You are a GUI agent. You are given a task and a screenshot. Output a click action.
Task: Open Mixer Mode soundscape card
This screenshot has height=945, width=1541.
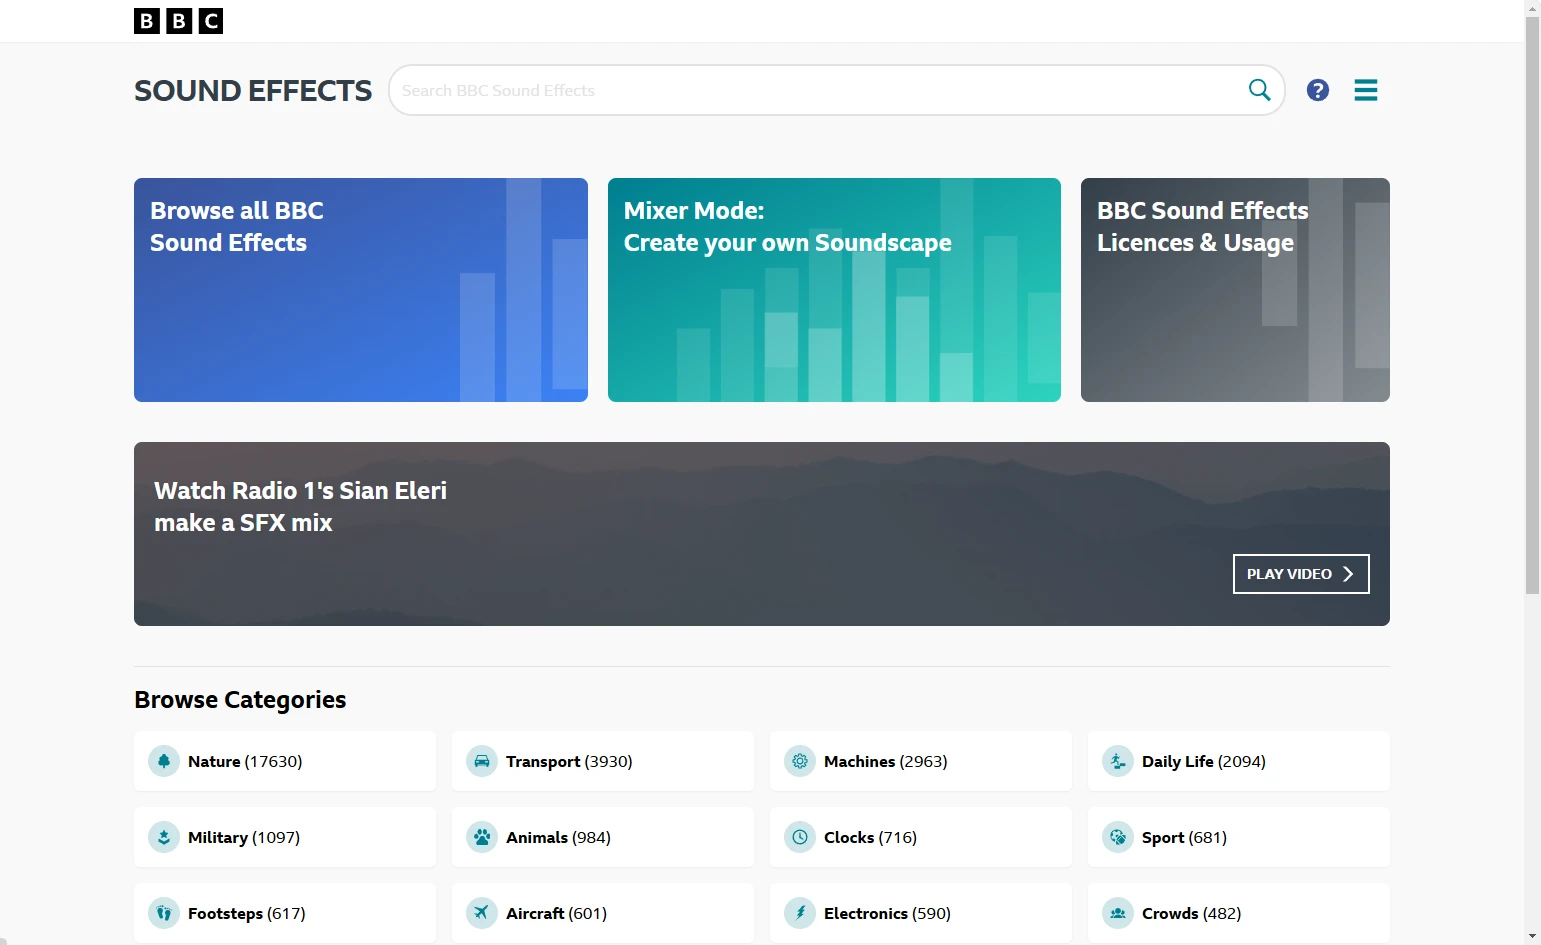(x=834, y=290)
